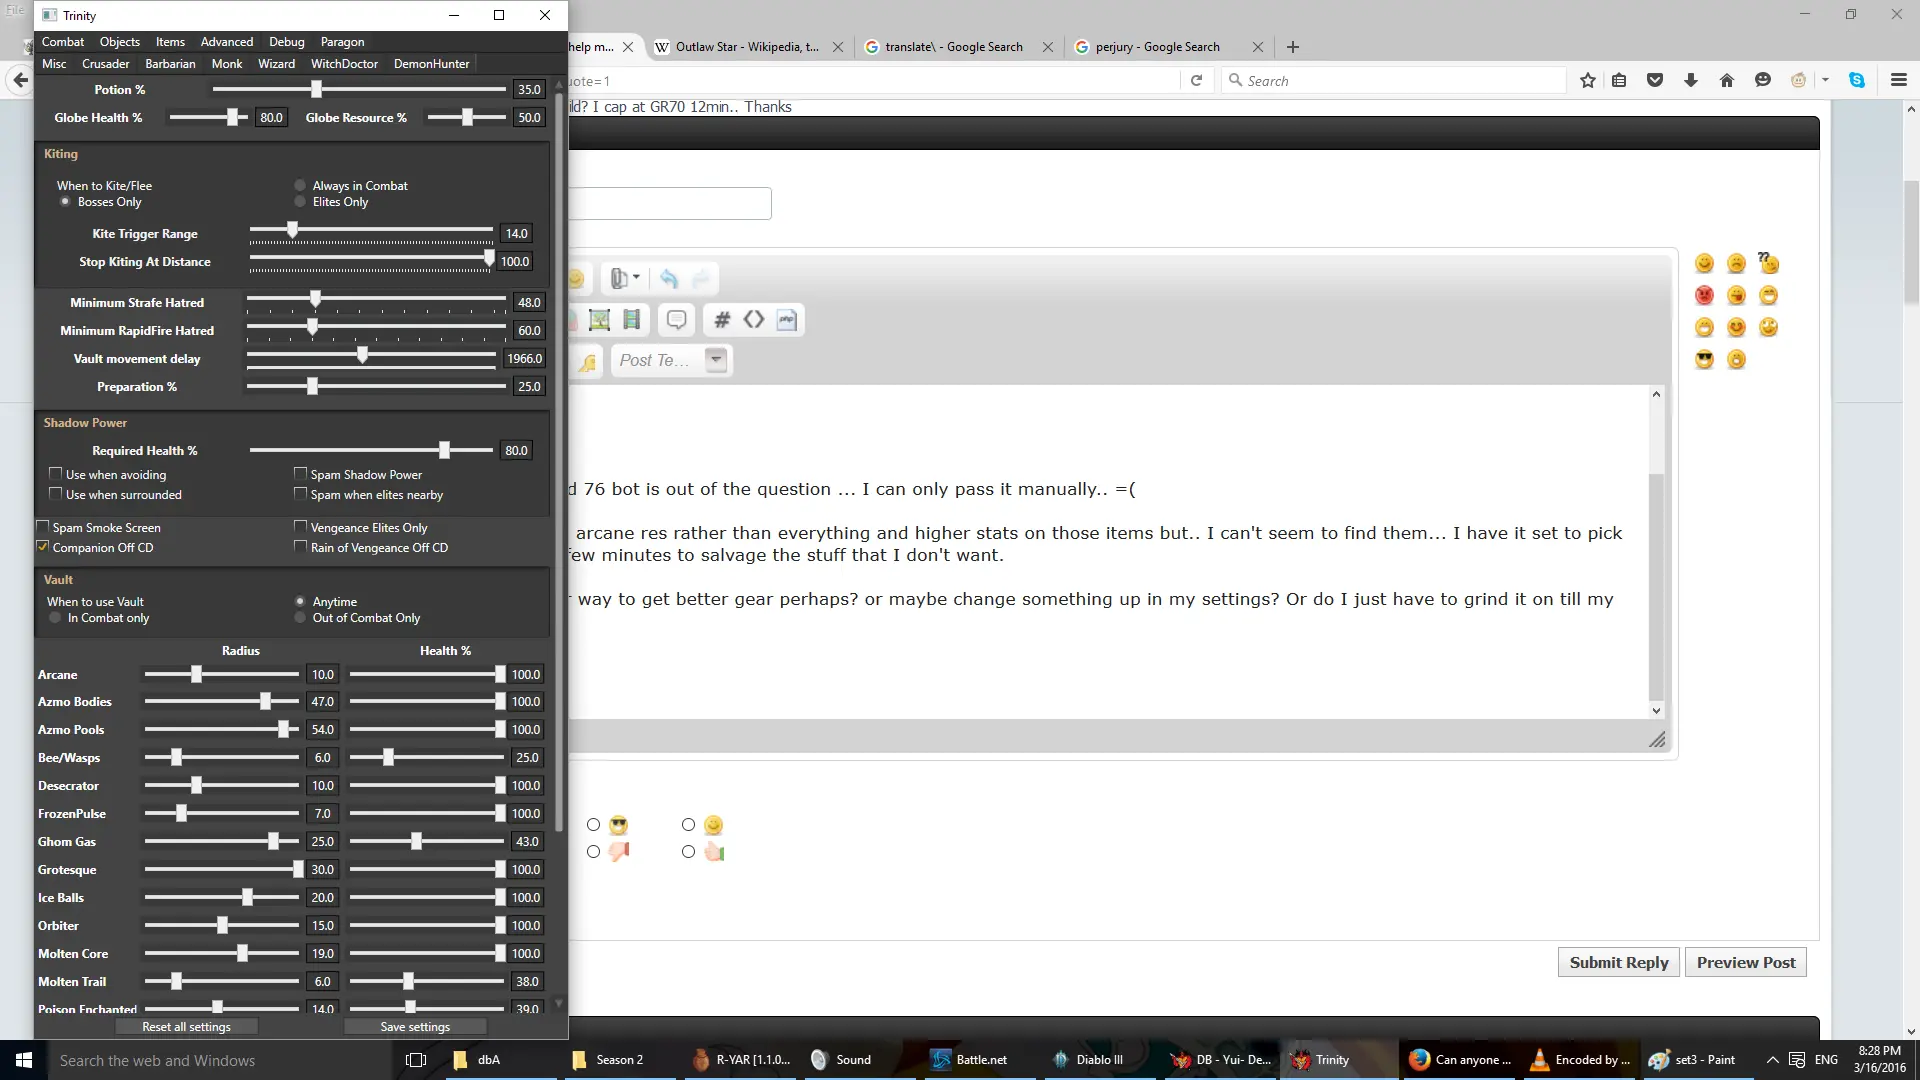Select Elites Only kiting option
This screenshot has width=1920, height=1080.
point(300,201)
